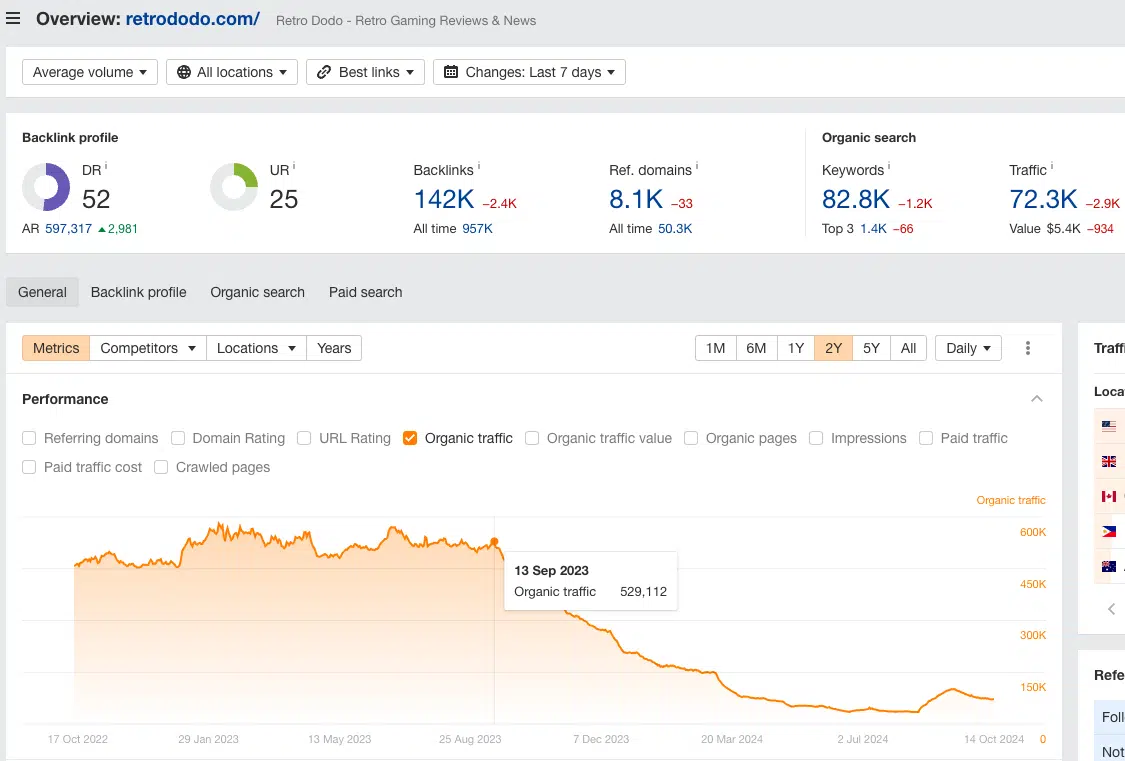Image resolution: width=1125 pixels, height=761 pixels.
Task: Open the retrododo.com link
Action: tap(195, 17)
